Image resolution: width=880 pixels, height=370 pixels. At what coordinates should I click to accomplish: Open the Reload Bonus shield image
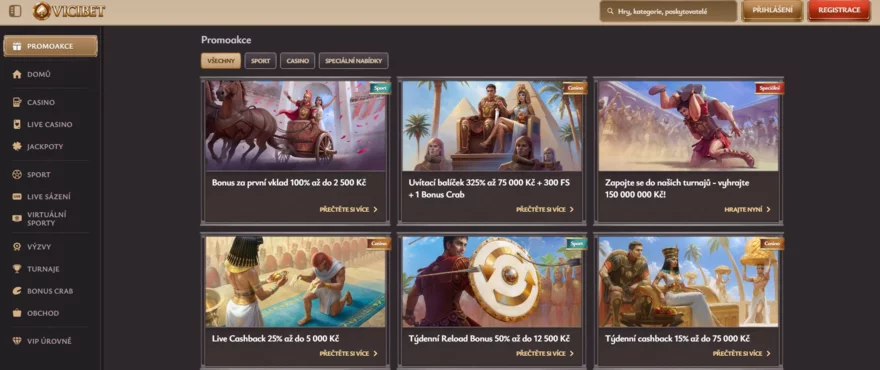(x=492, y=281)
